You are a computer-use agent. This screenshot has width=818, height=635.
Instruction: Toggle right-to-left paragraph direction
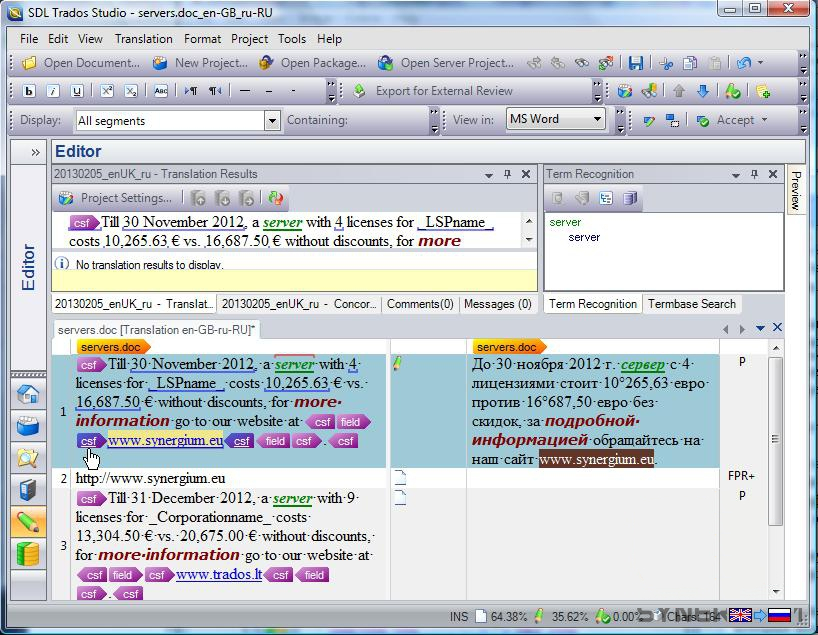(x=214, y=91)
